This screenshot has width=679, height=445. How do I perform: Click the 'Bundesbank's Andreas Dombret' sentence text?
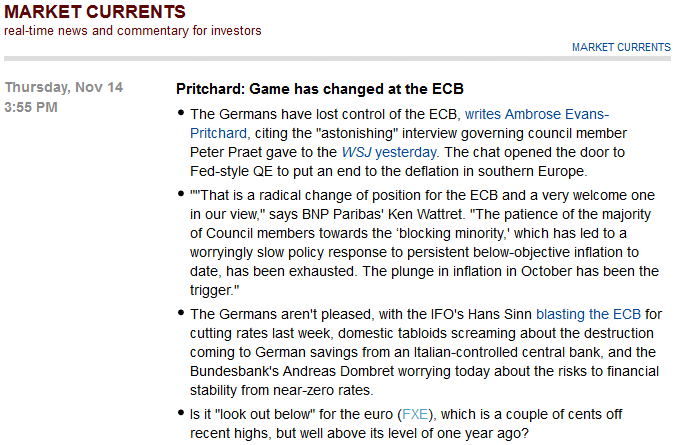[424, 371]
